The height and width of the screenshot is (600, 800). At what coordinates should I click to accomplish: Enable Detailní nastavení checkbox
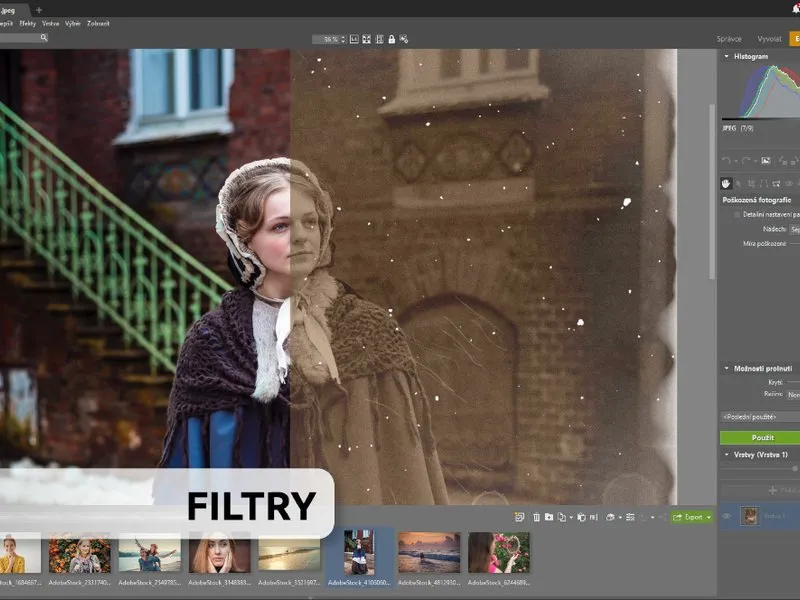click(x=737, y=215)
